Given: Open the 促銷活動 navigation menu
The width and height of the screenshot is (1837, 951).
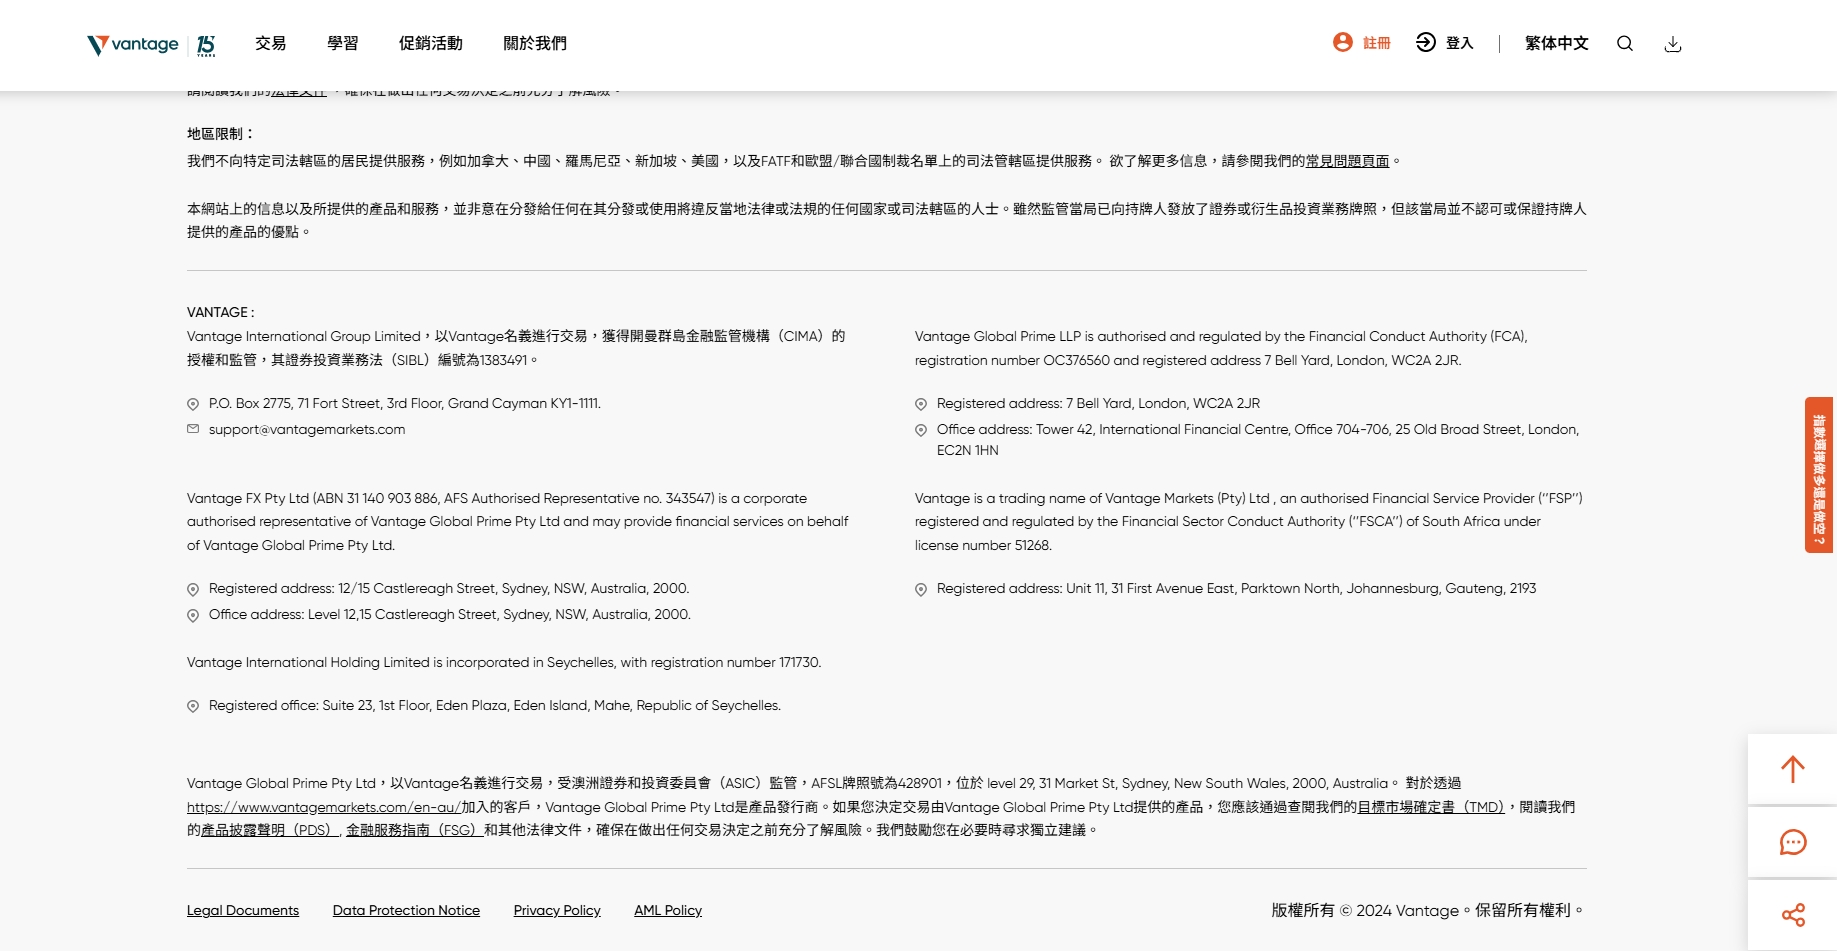Looking at the screenshot, I should click(430, 43).
